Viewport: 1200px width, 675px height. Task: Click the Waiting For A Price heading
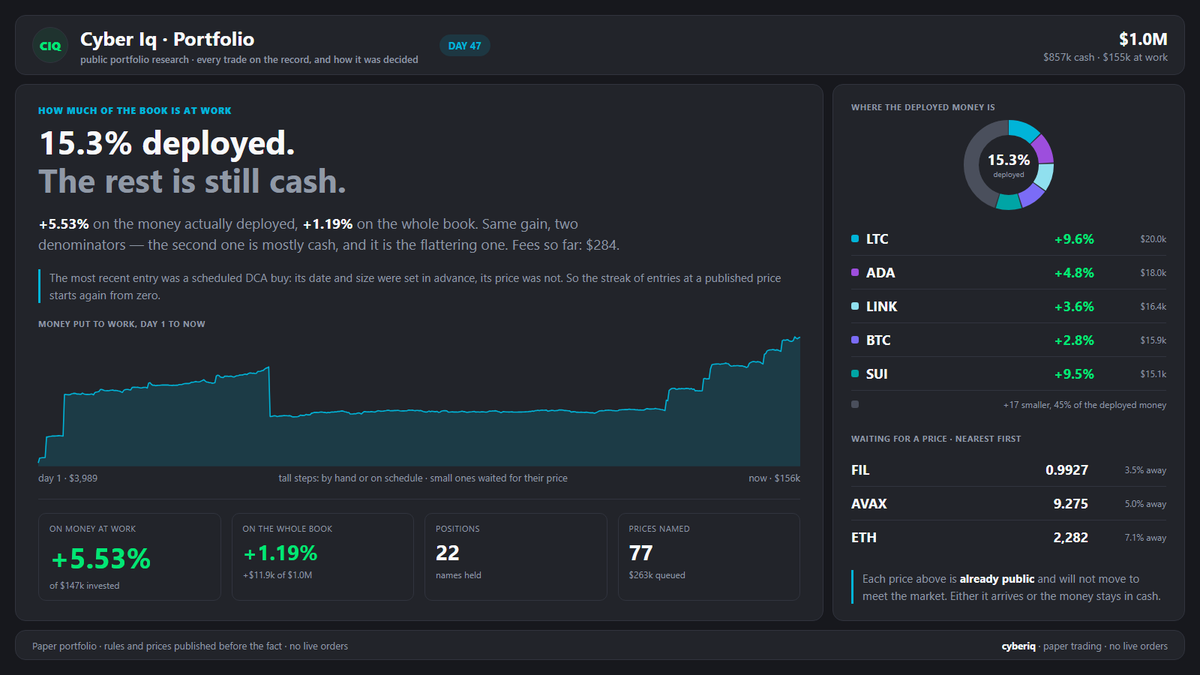click(936, 439)
